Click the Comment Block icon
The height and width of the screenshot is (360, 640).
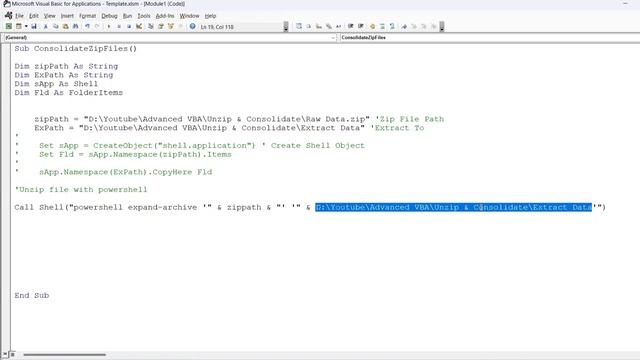point(382,27)
